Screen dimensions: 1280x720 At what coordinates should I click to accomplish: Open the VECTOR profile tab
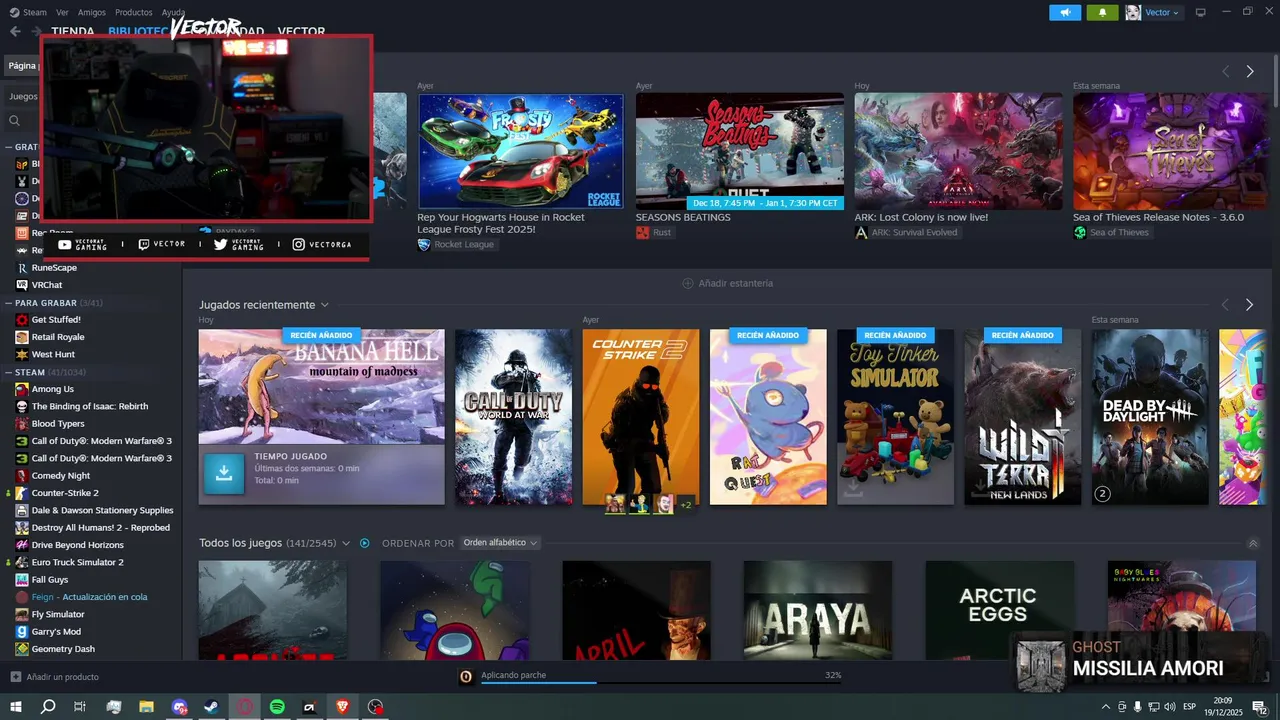301,32
